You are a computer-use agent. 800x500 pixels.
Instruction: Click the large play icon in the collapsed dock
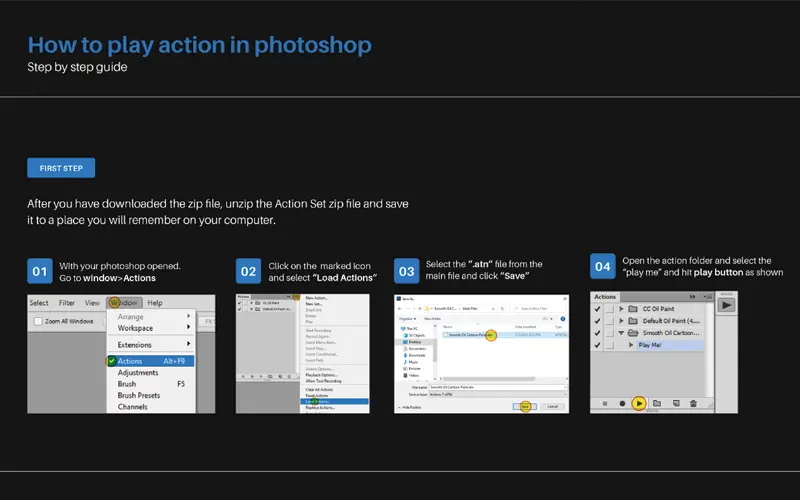click(727, 305)
